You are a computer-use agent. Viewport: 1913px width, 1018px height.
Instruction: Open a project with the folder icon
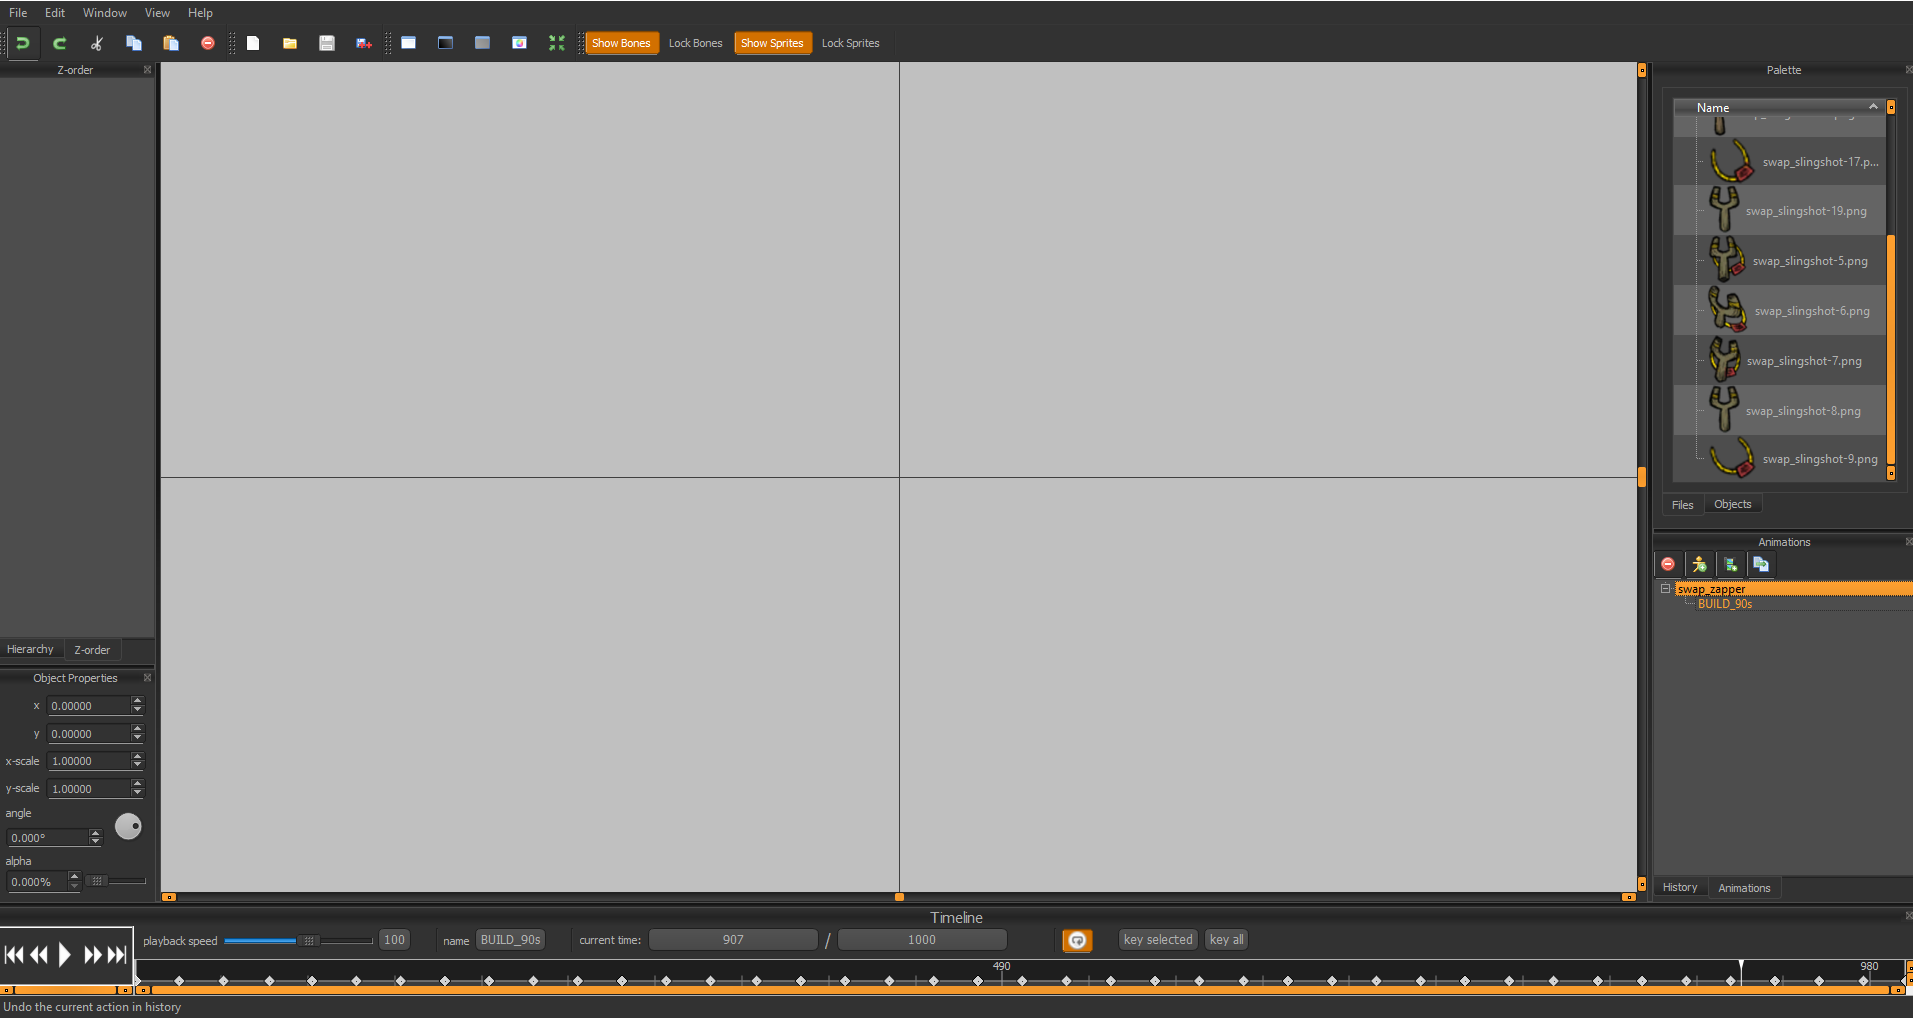290,43
